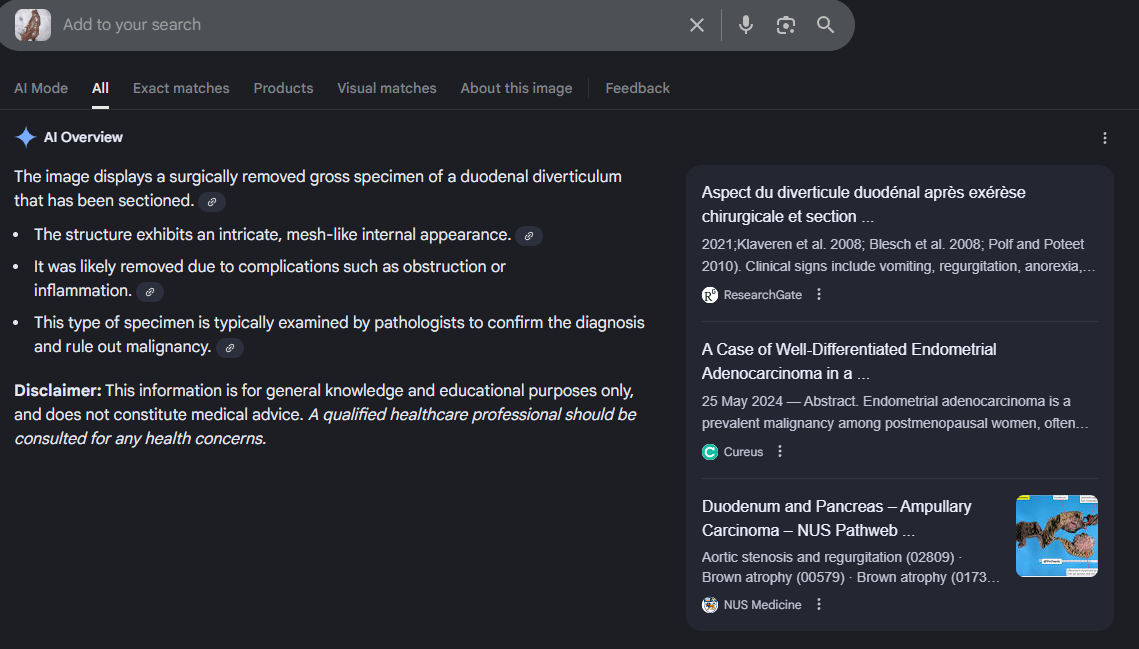
Task: Open three-dot menu next to Cureus
Action: point(779,451)
